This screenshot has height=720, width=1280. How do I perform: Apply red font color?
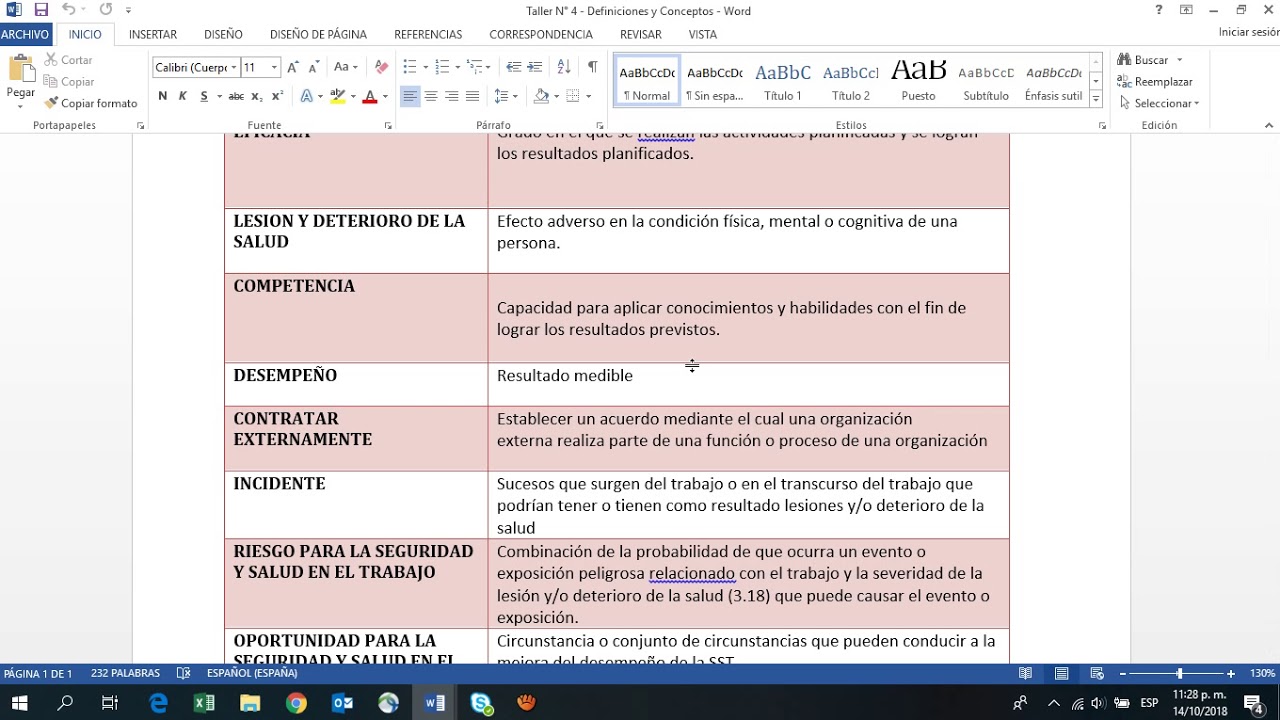pyautogui.click(x=370, y=96)
